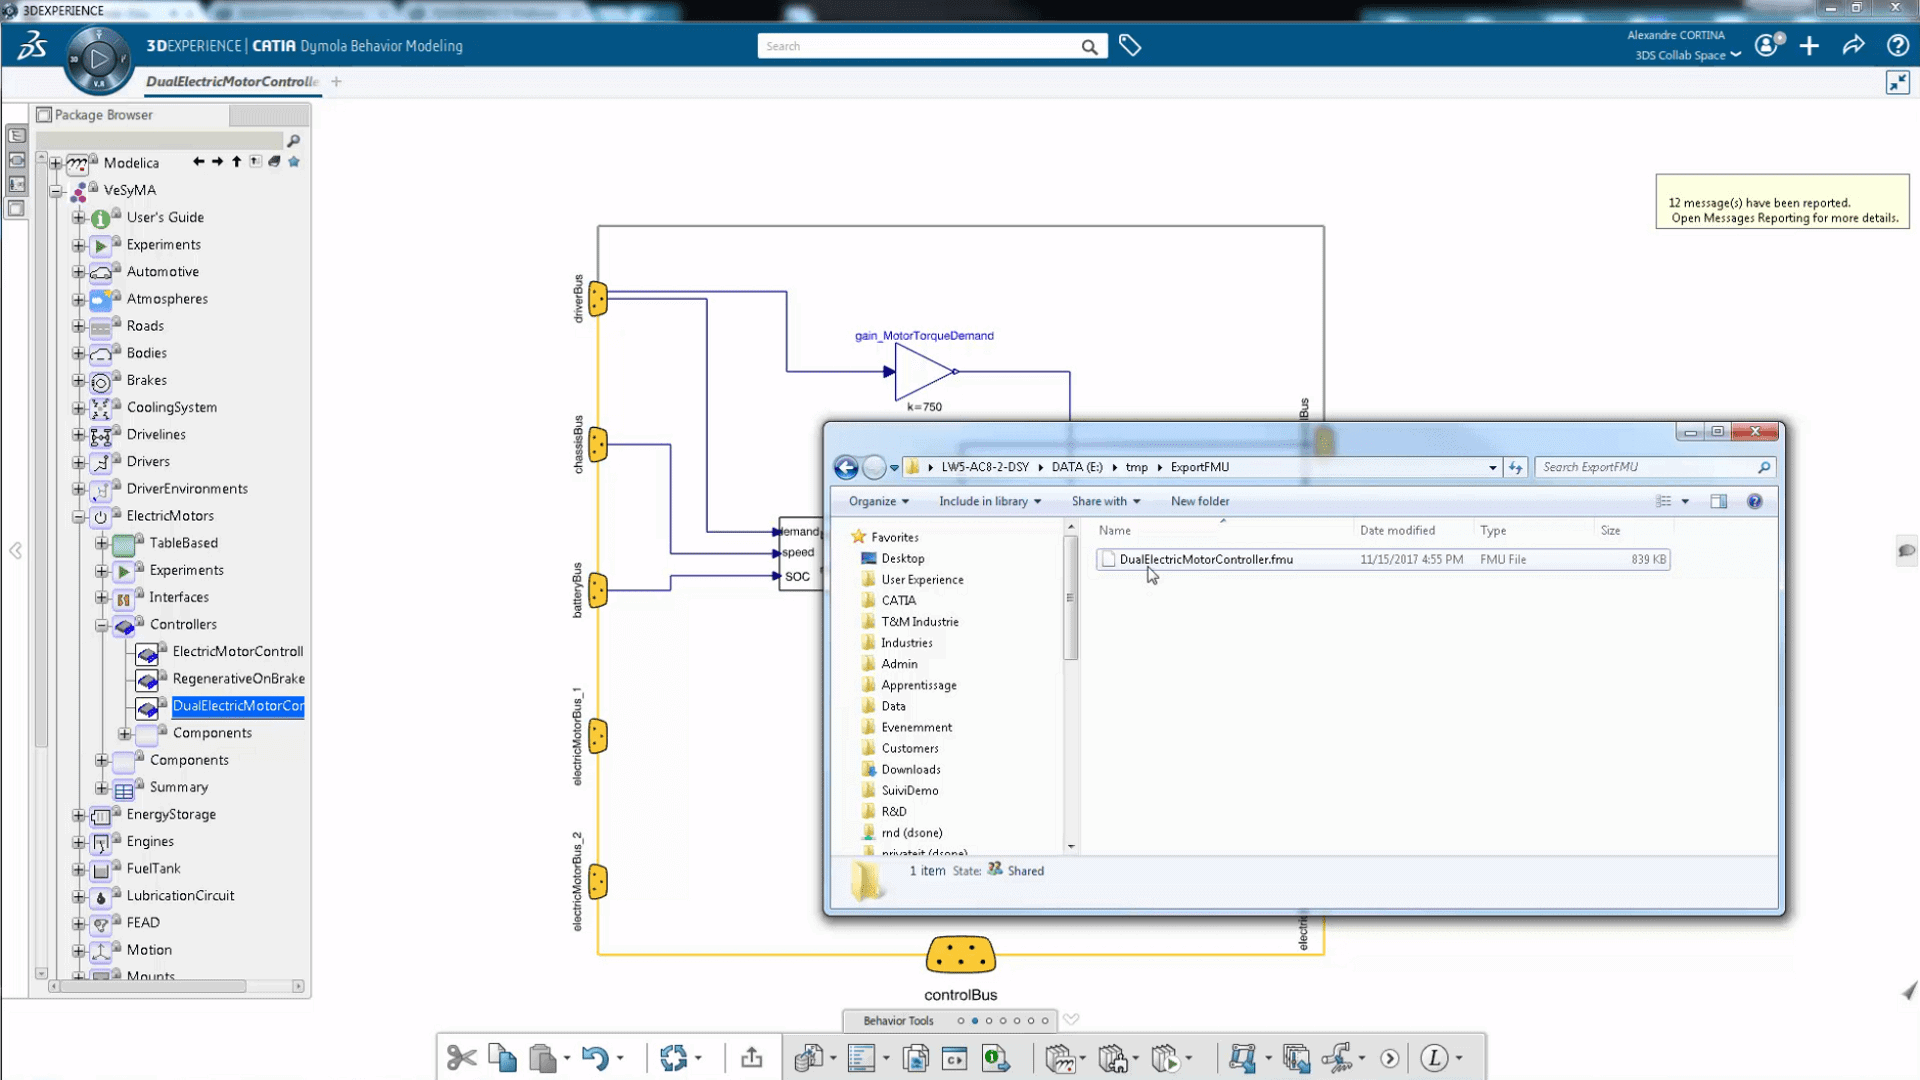Screen dimensions: 1920x1080
Task: Click the Share arrow icon in top bar
Action: [x=1853, y=46]
